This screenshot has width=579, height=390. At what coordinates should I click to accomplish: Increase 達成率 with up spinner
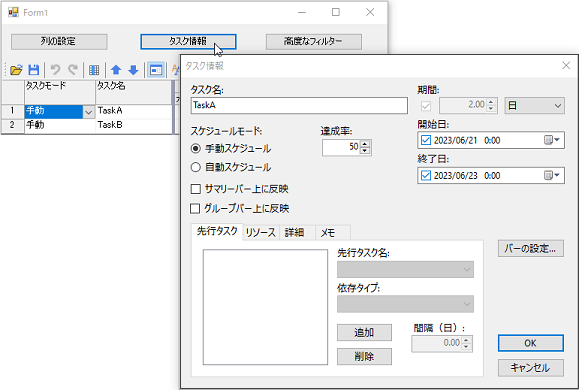coord(365,144)
